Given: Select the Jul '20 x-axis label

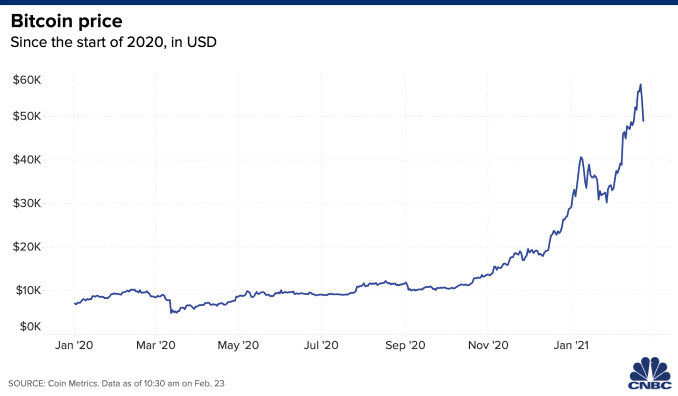Looking at the screenshot, I should (x=321, y=345).
